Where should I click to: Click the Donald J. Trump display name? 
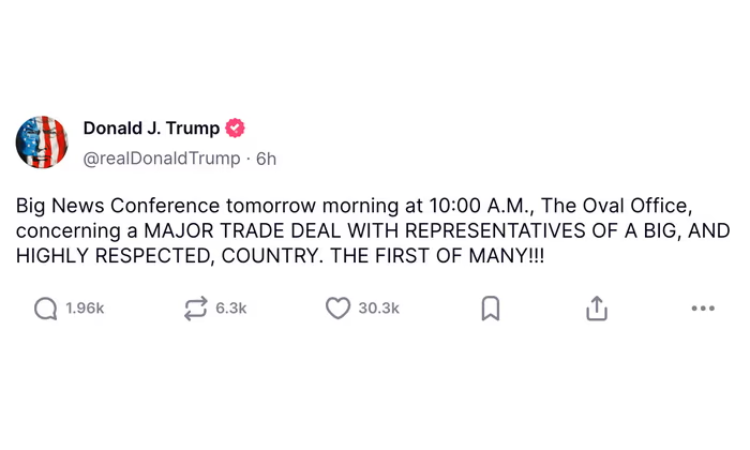click(151, 129)
